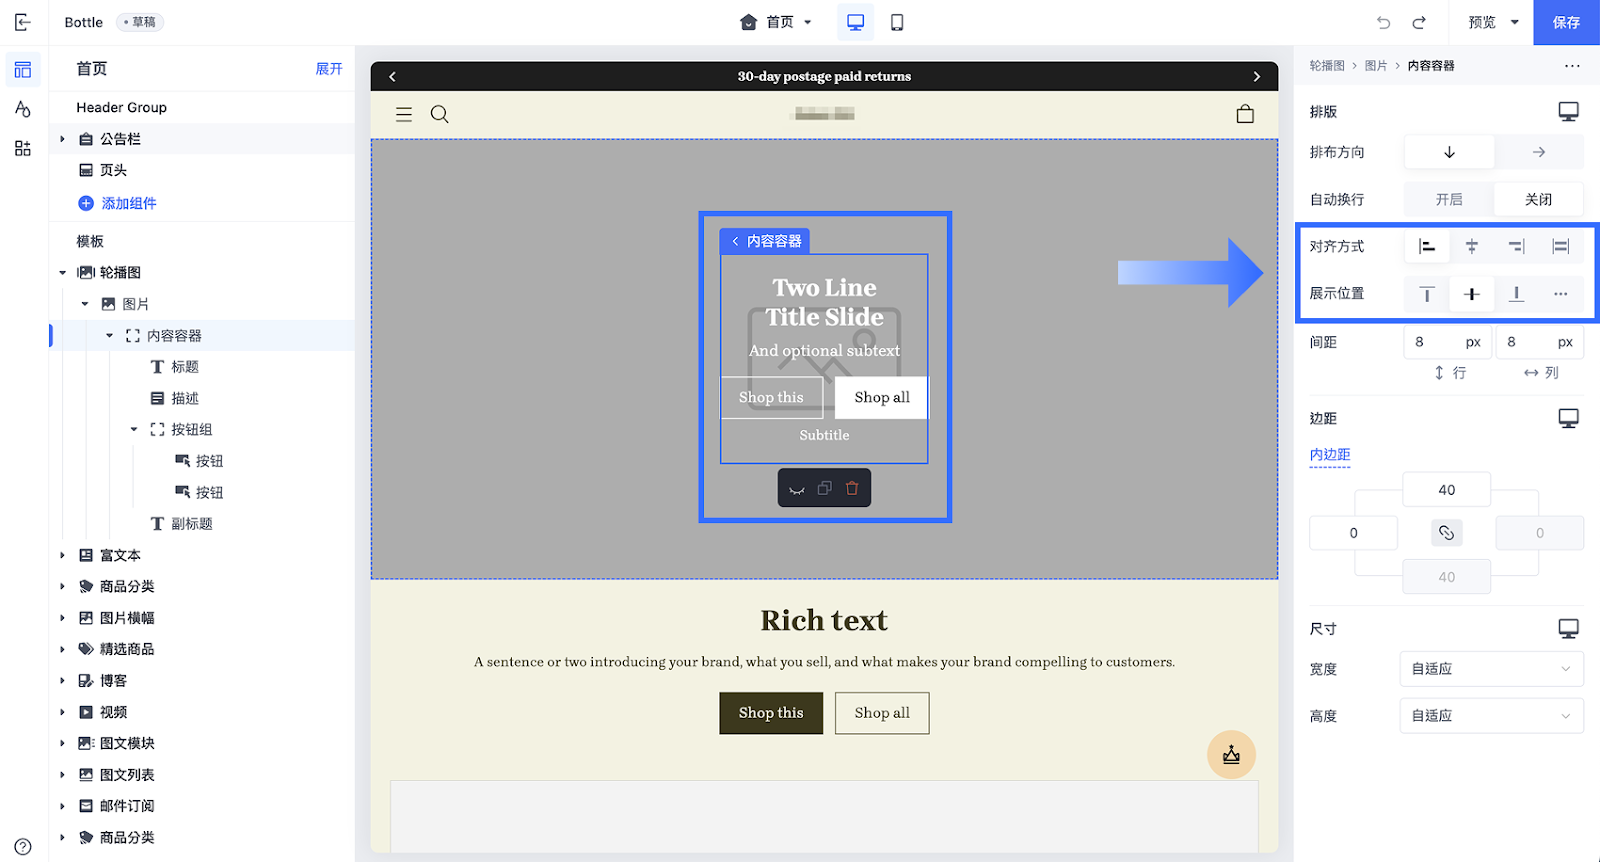Open the 首页 page selector dropdown

point(776,22)
